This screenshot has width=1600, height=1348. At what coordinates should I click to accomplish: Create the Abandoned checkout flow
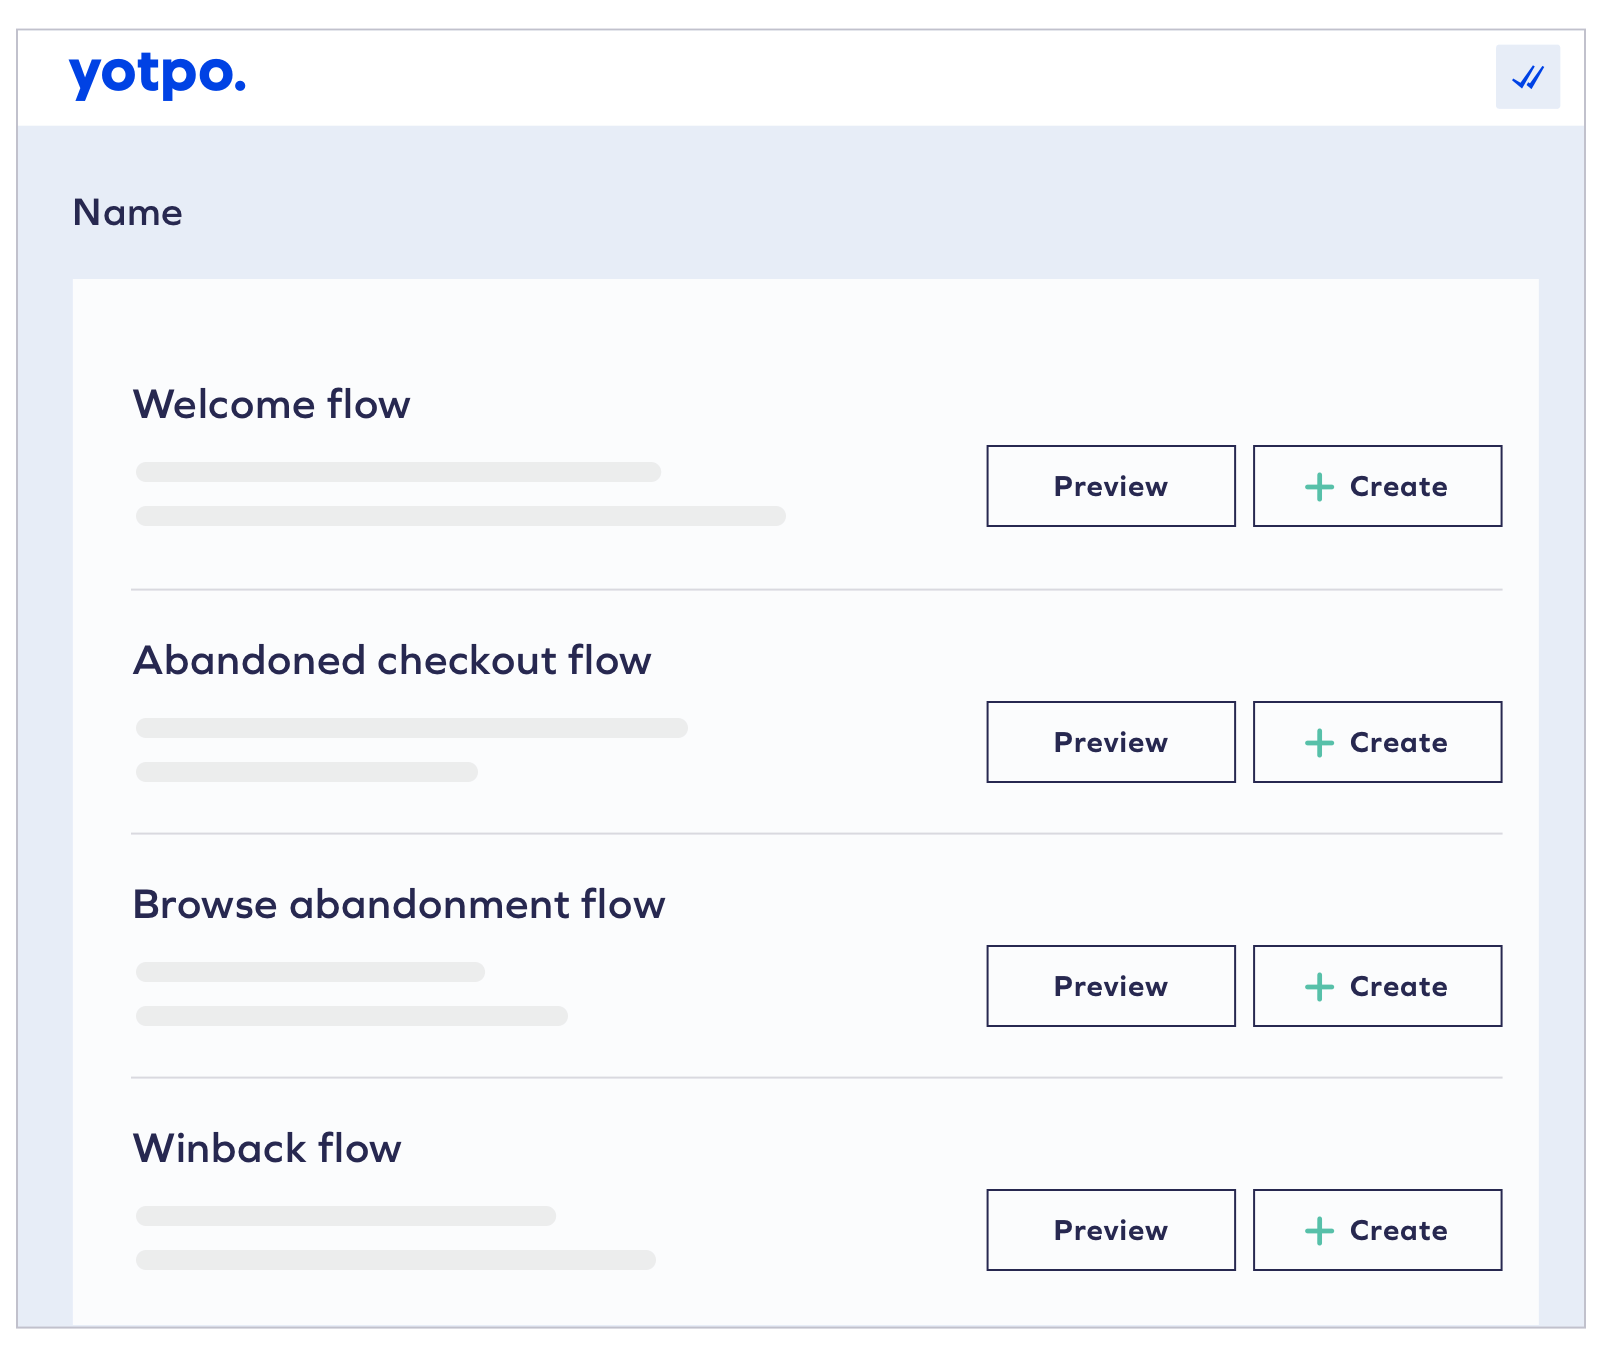point(1378,742)
